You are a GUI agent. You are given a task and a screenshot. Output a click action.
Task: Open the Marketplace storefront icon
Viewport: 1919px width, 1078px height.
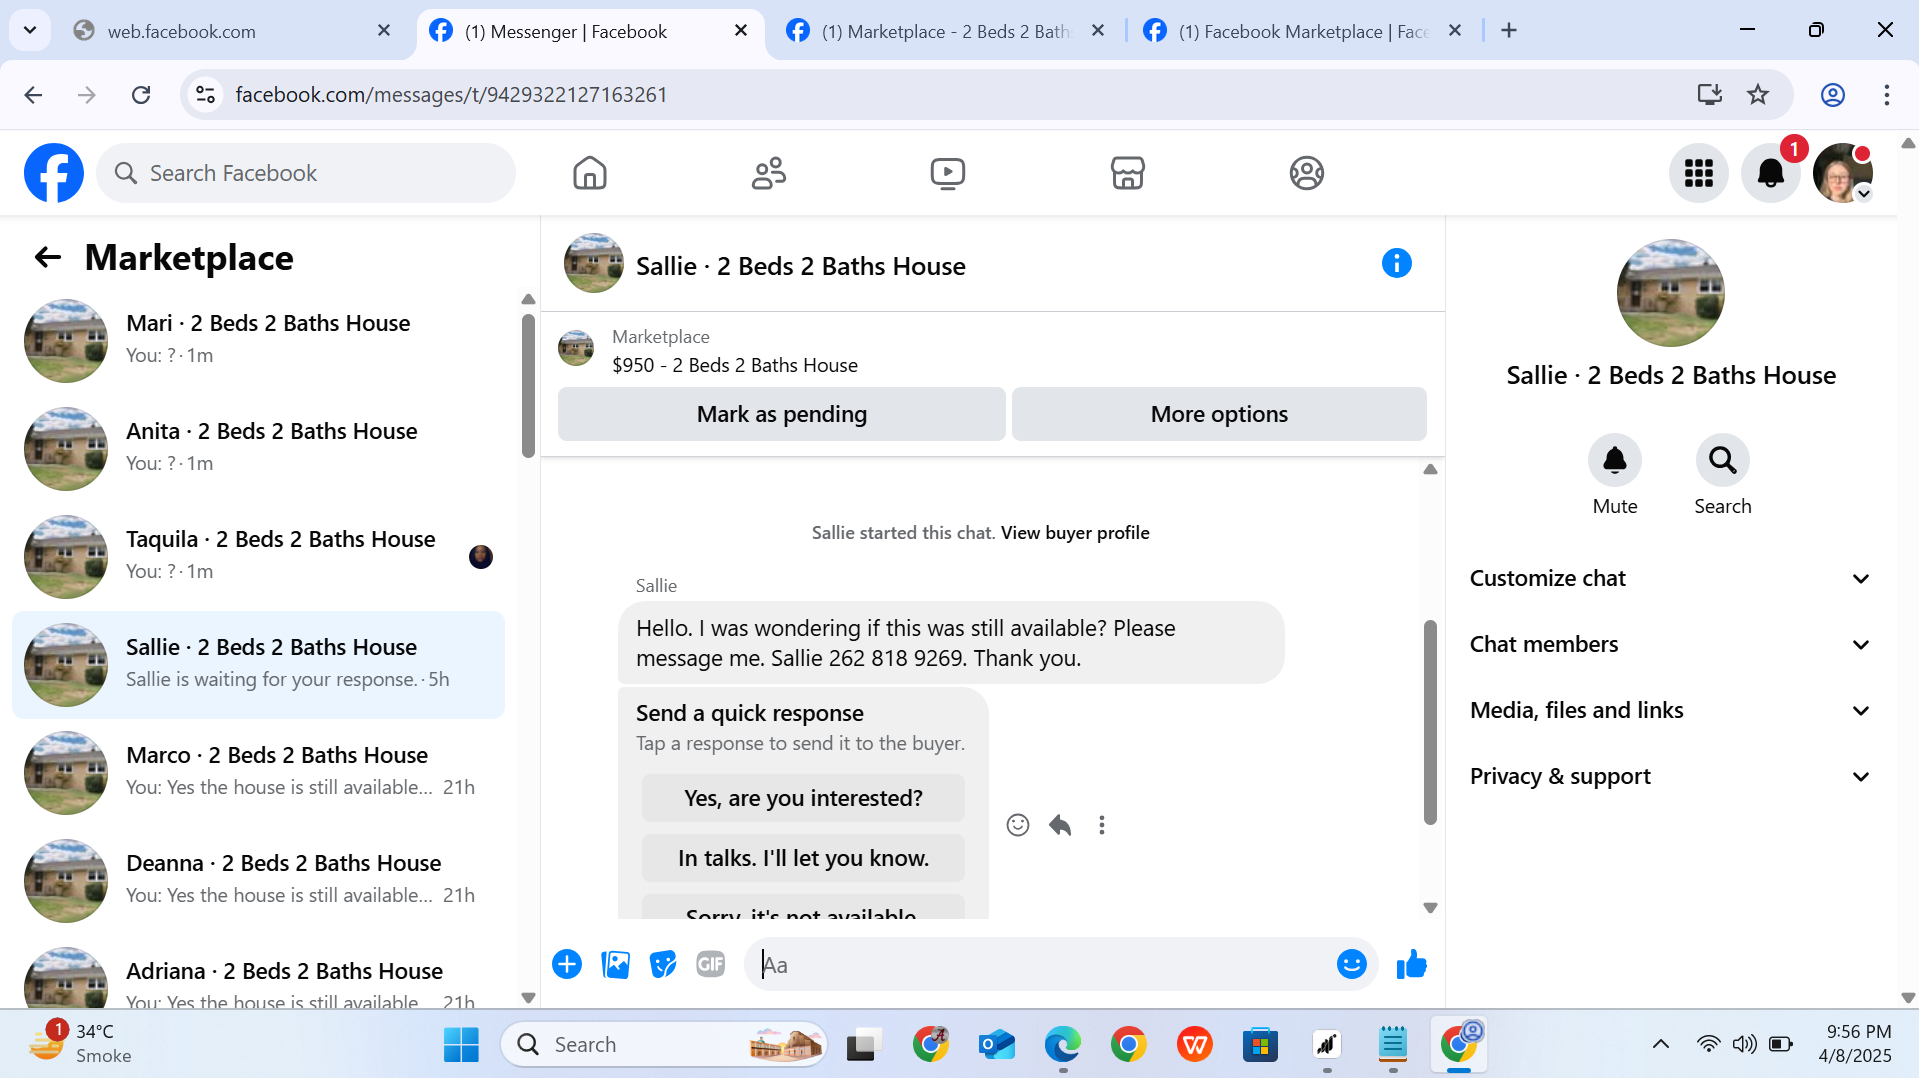[x=1127, y=173]
